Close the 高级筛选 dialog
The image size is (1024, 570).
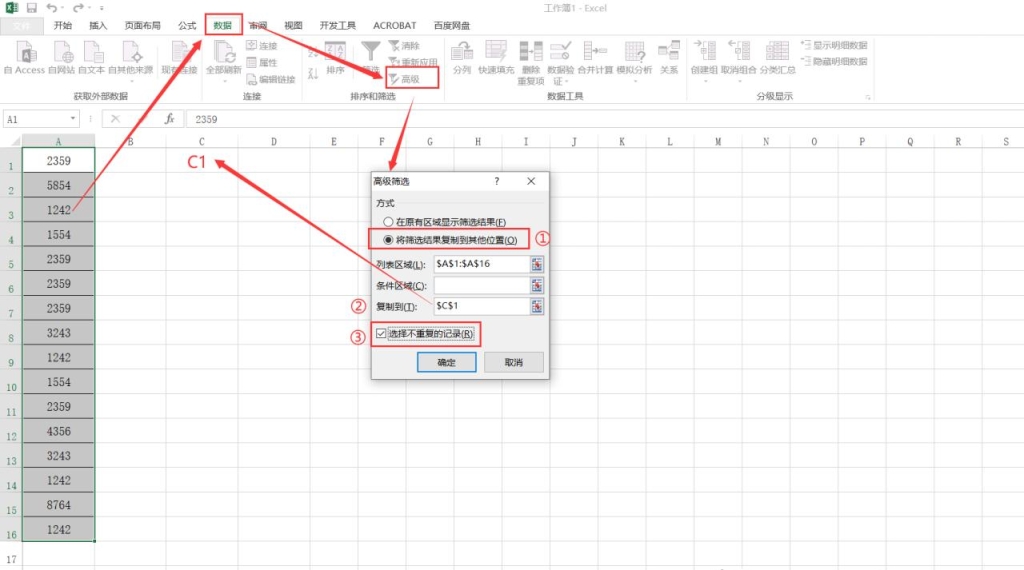coord(531,181)
